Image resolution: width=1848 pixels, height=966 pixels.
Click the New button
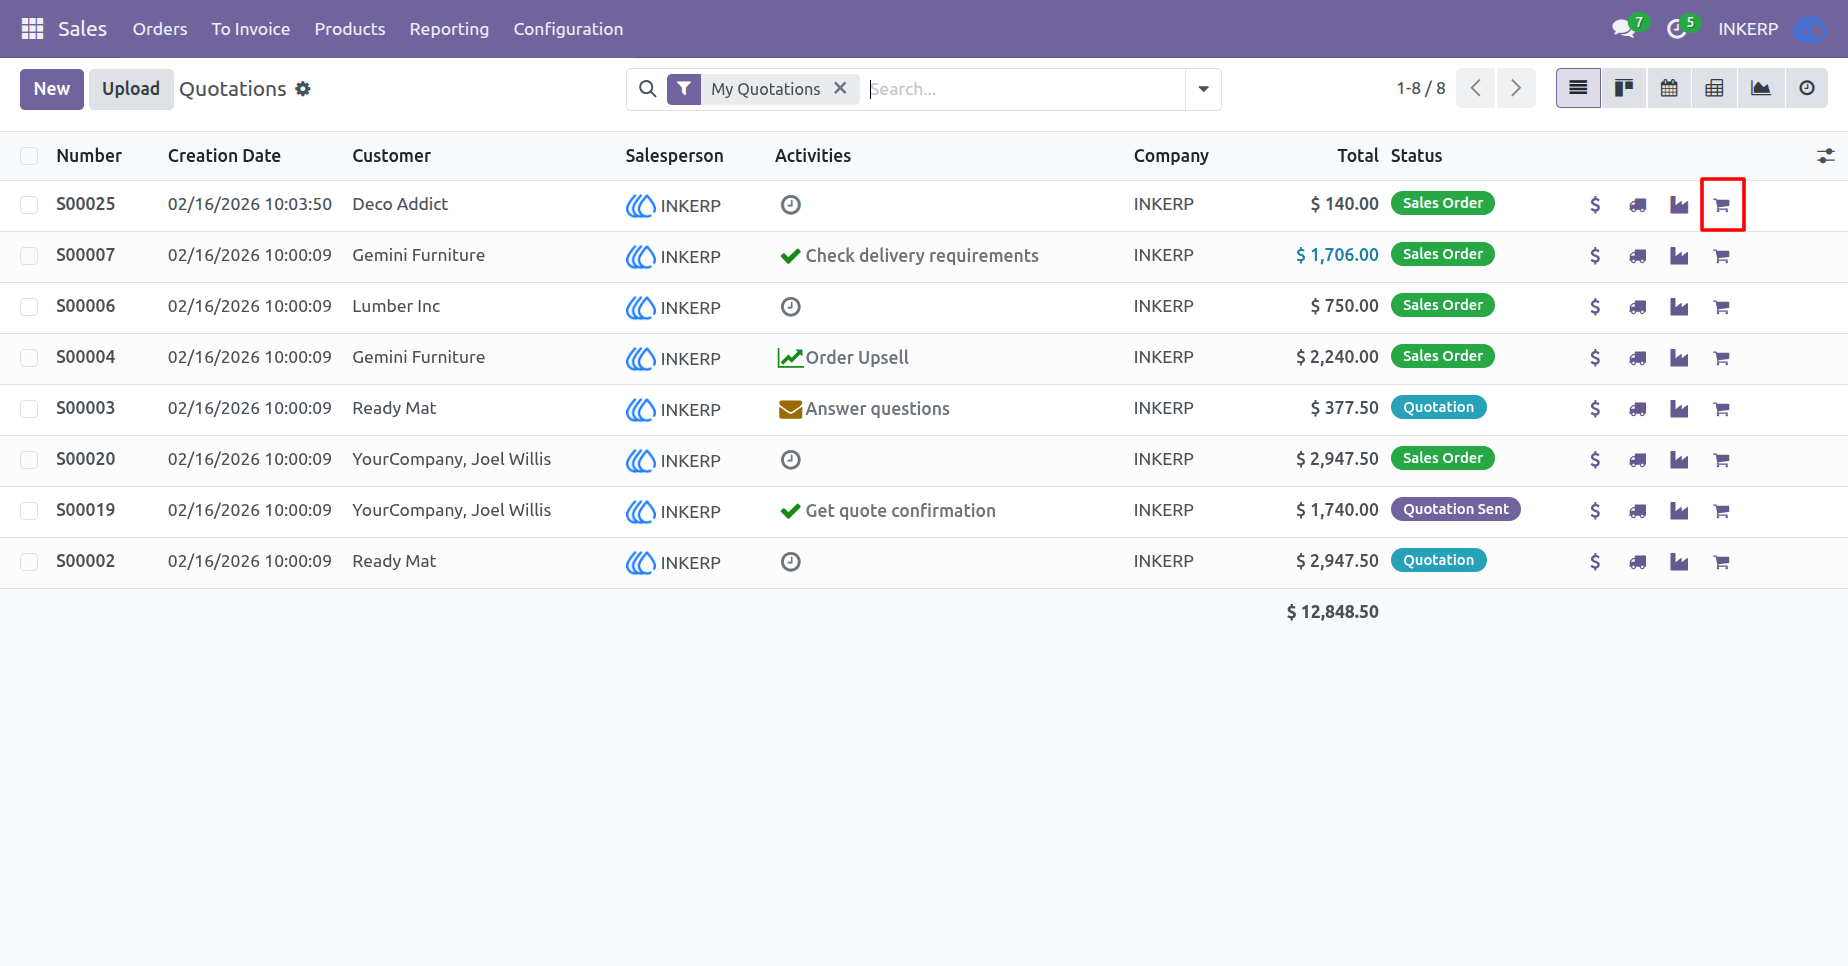tap(52, 89)
